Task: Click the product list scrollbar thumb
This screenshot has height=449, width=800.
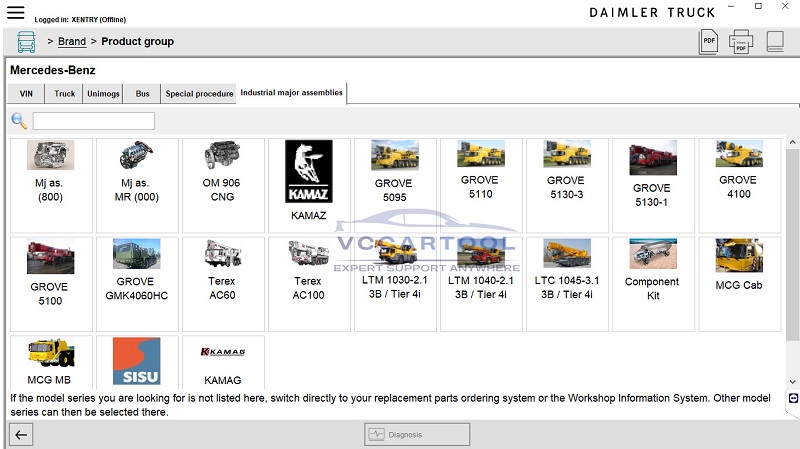Action: (792, 245)
